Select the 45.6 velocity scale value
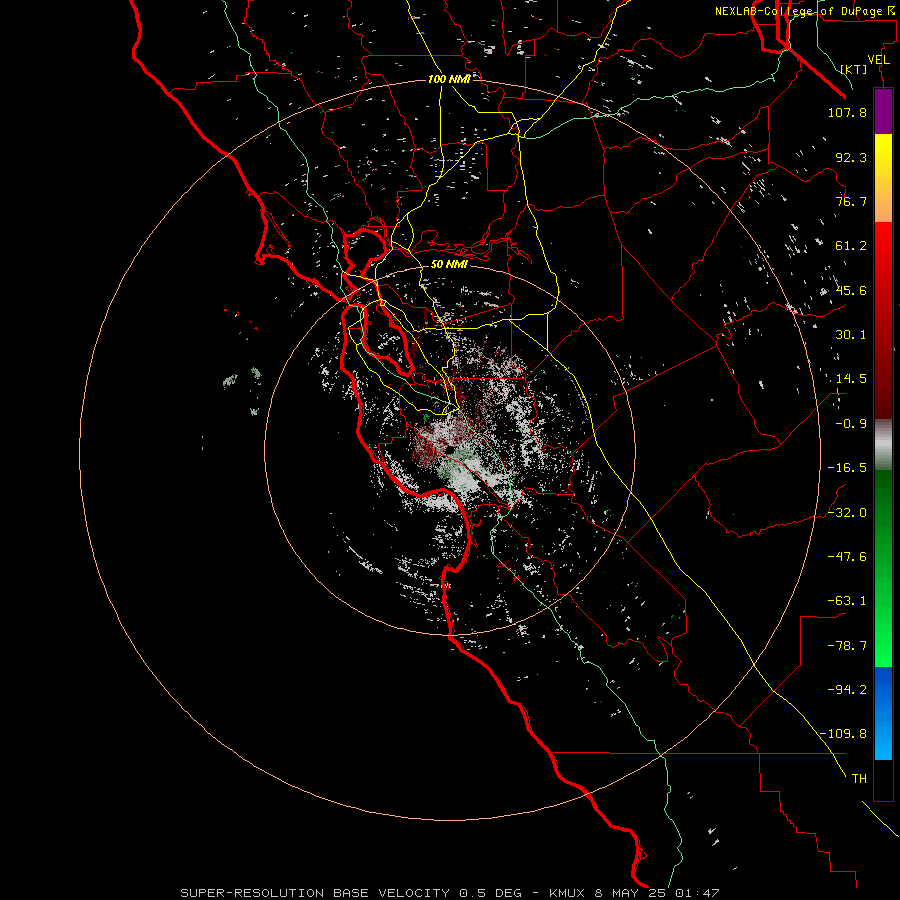Viewport: 900px width, 900px height. 851,290
